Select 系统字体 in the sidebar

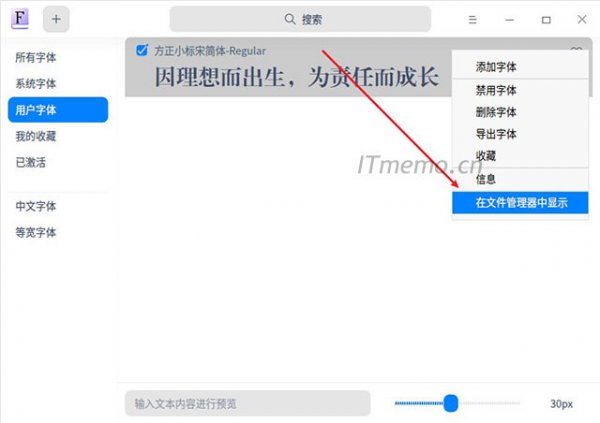click(x=58, y=83)
